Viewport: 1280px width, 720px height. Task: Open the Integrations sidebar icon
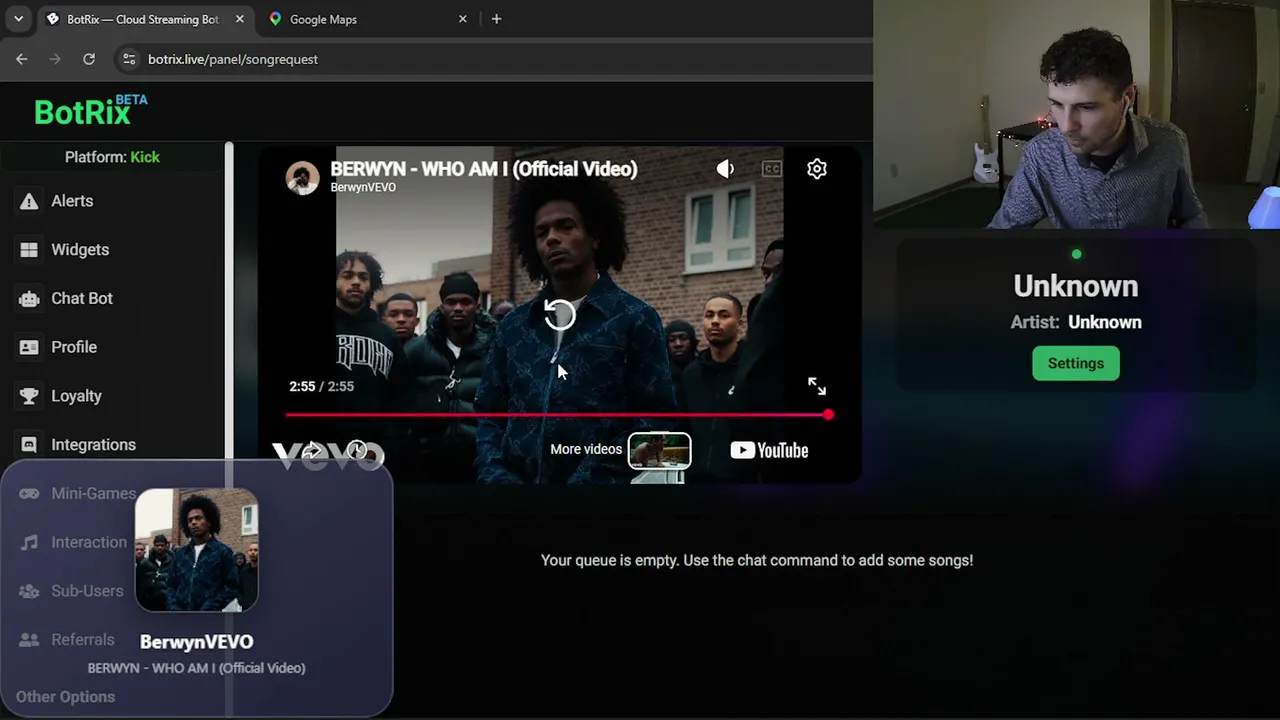tap(29, 445)
